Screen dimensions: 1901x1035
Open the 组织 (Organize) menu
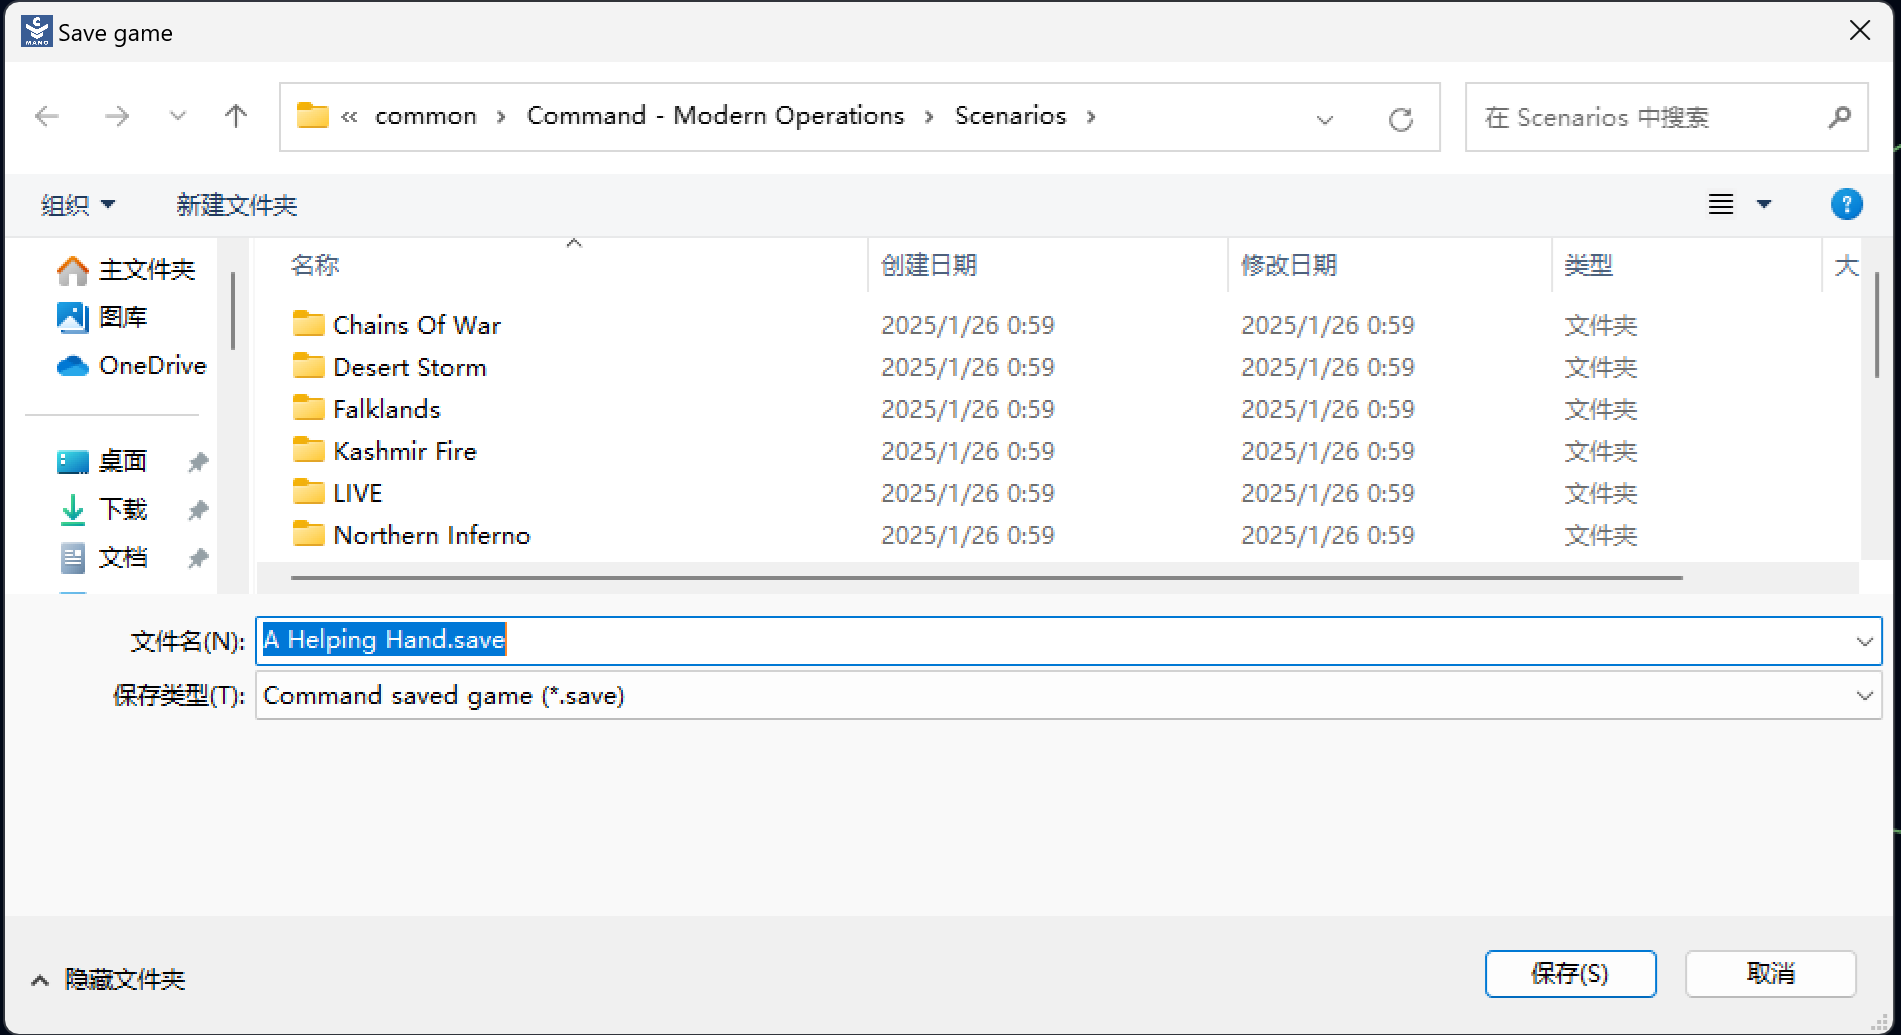coord(78,205)
